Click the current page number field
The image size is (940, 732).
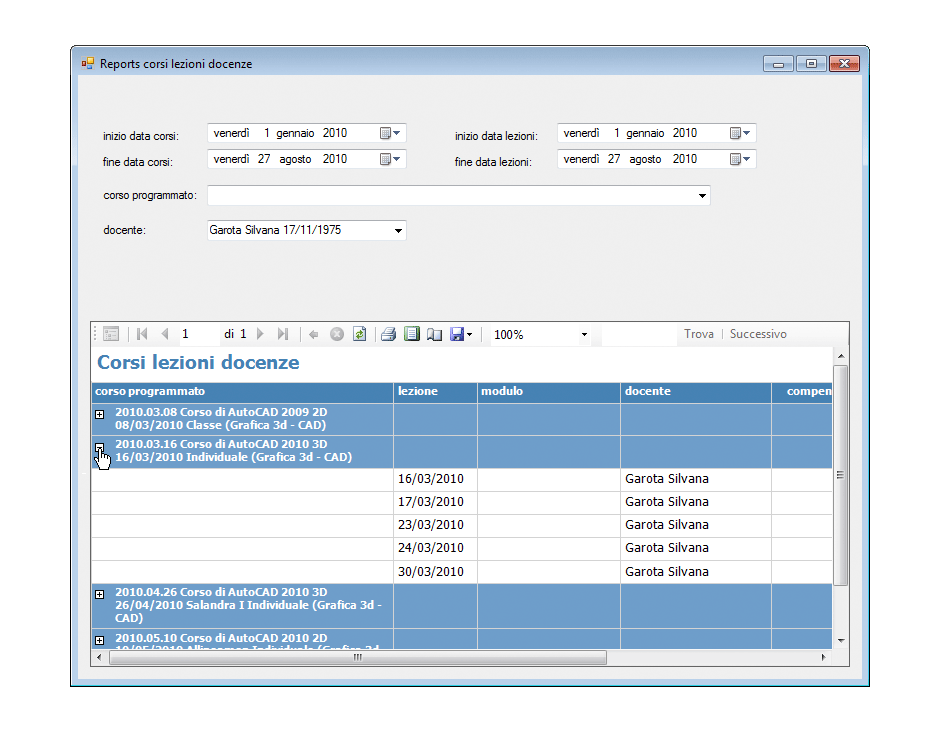[198, 334]
